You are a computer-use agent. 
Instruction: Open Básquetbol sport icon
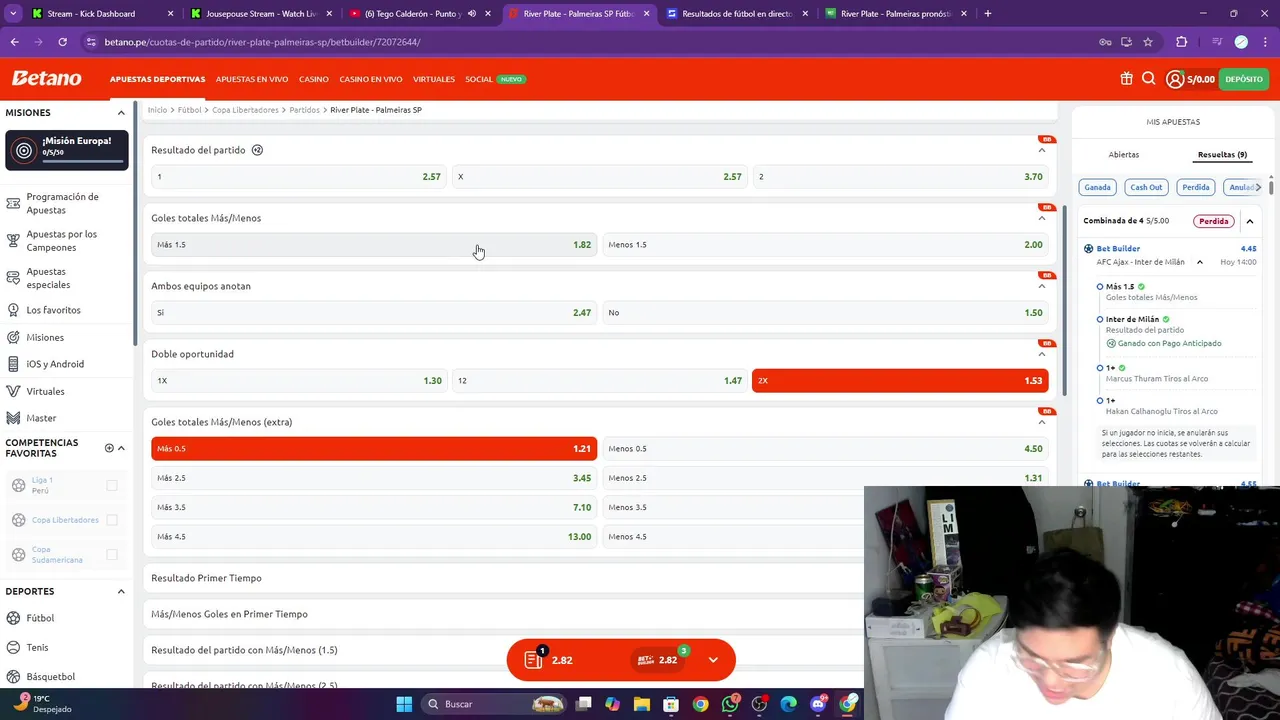pos(13,676)
